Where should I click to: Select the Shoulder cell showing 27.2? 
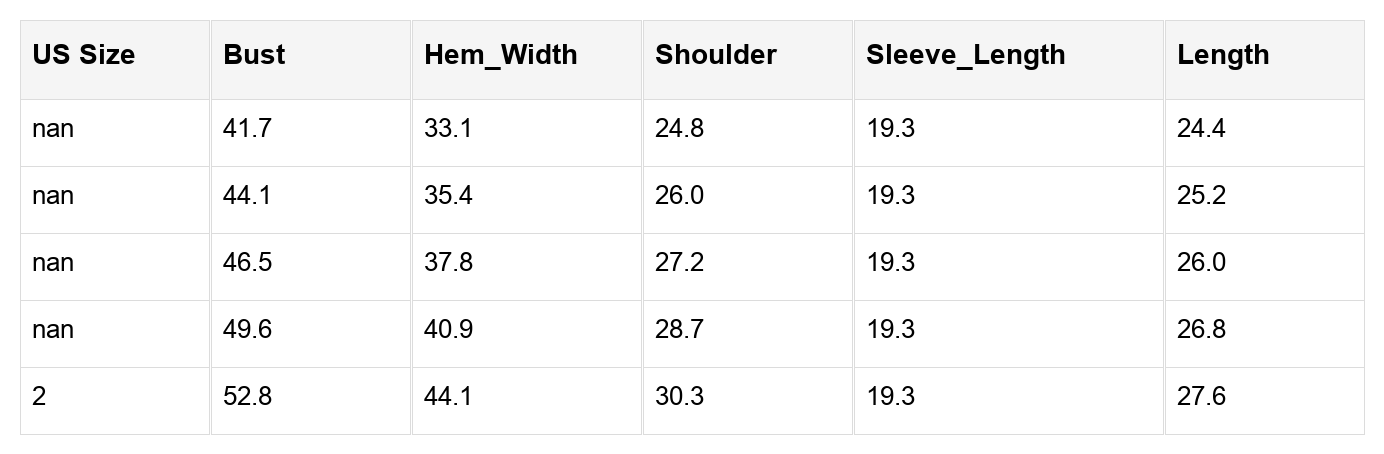pyautogui.click(x=679, y=263)
